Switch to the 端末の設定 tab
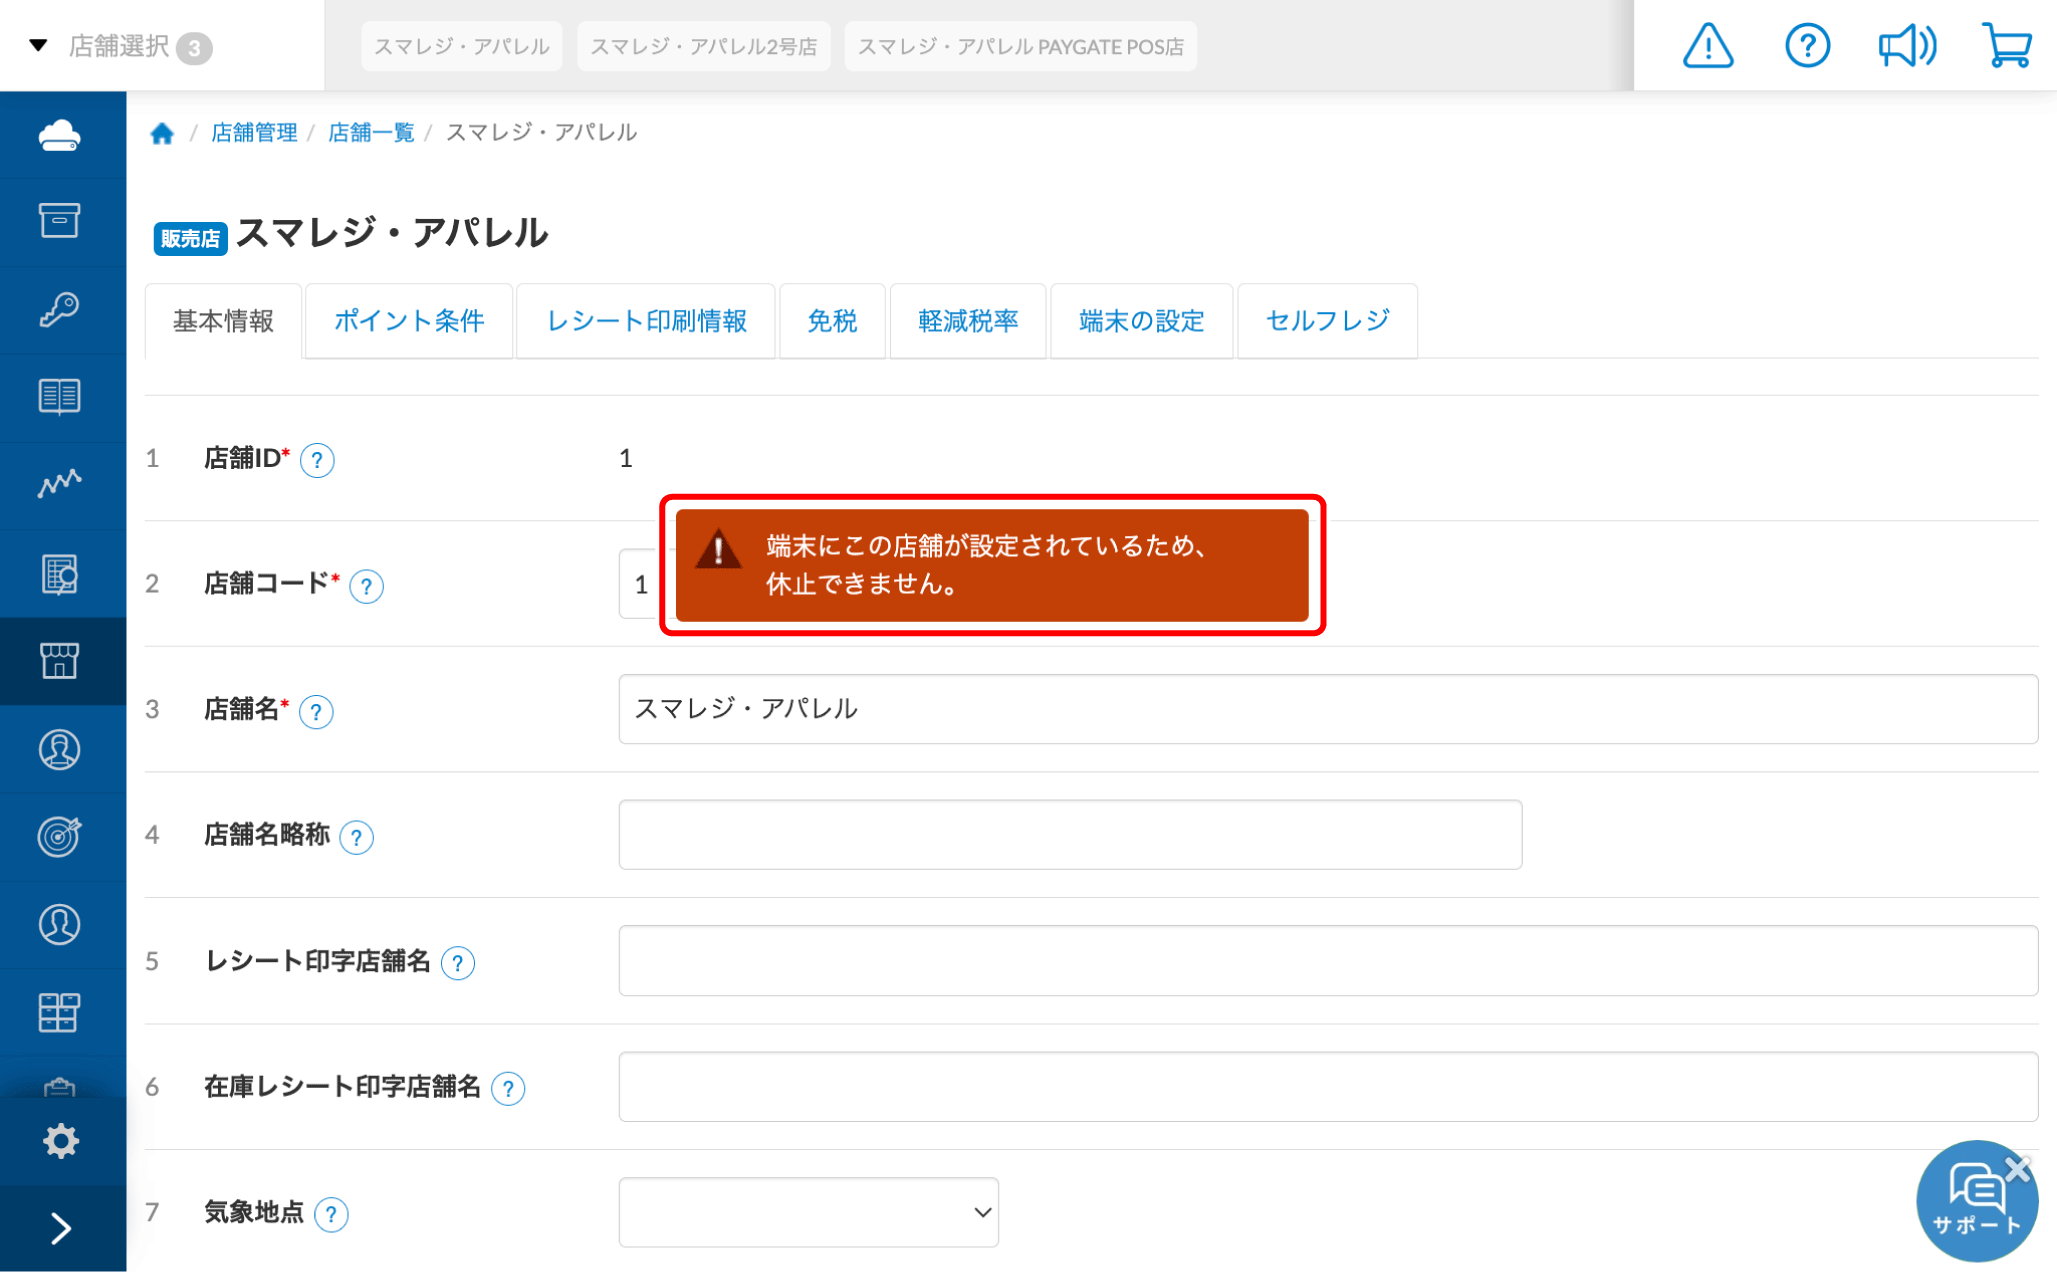2057x1272 pixels. pyautogui.click(x=1141, y=321)
